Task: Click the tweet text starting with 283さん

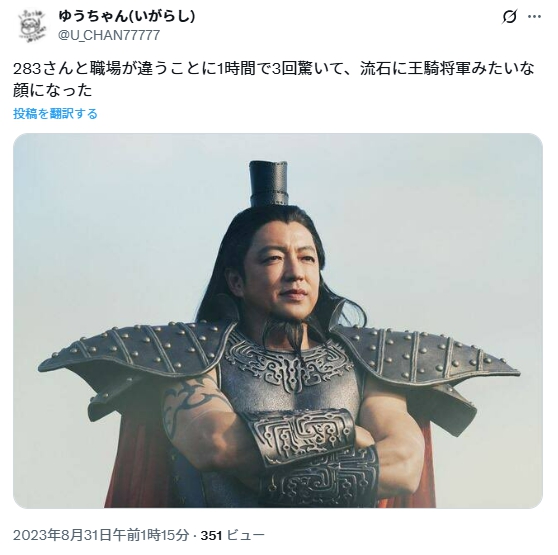Action: pos(274,80)
